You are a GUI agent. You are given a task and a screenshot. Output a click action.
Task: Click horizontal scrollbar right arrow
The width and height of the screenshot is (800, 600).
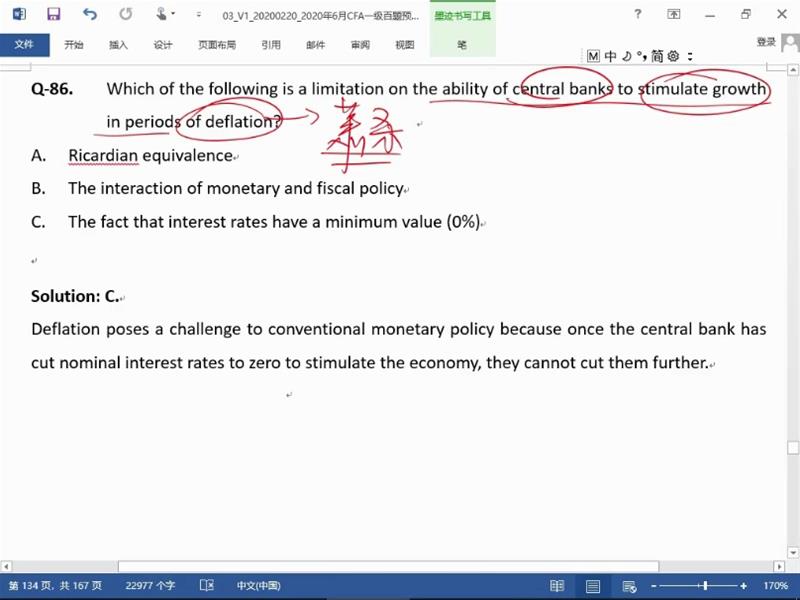coord(779,566)
